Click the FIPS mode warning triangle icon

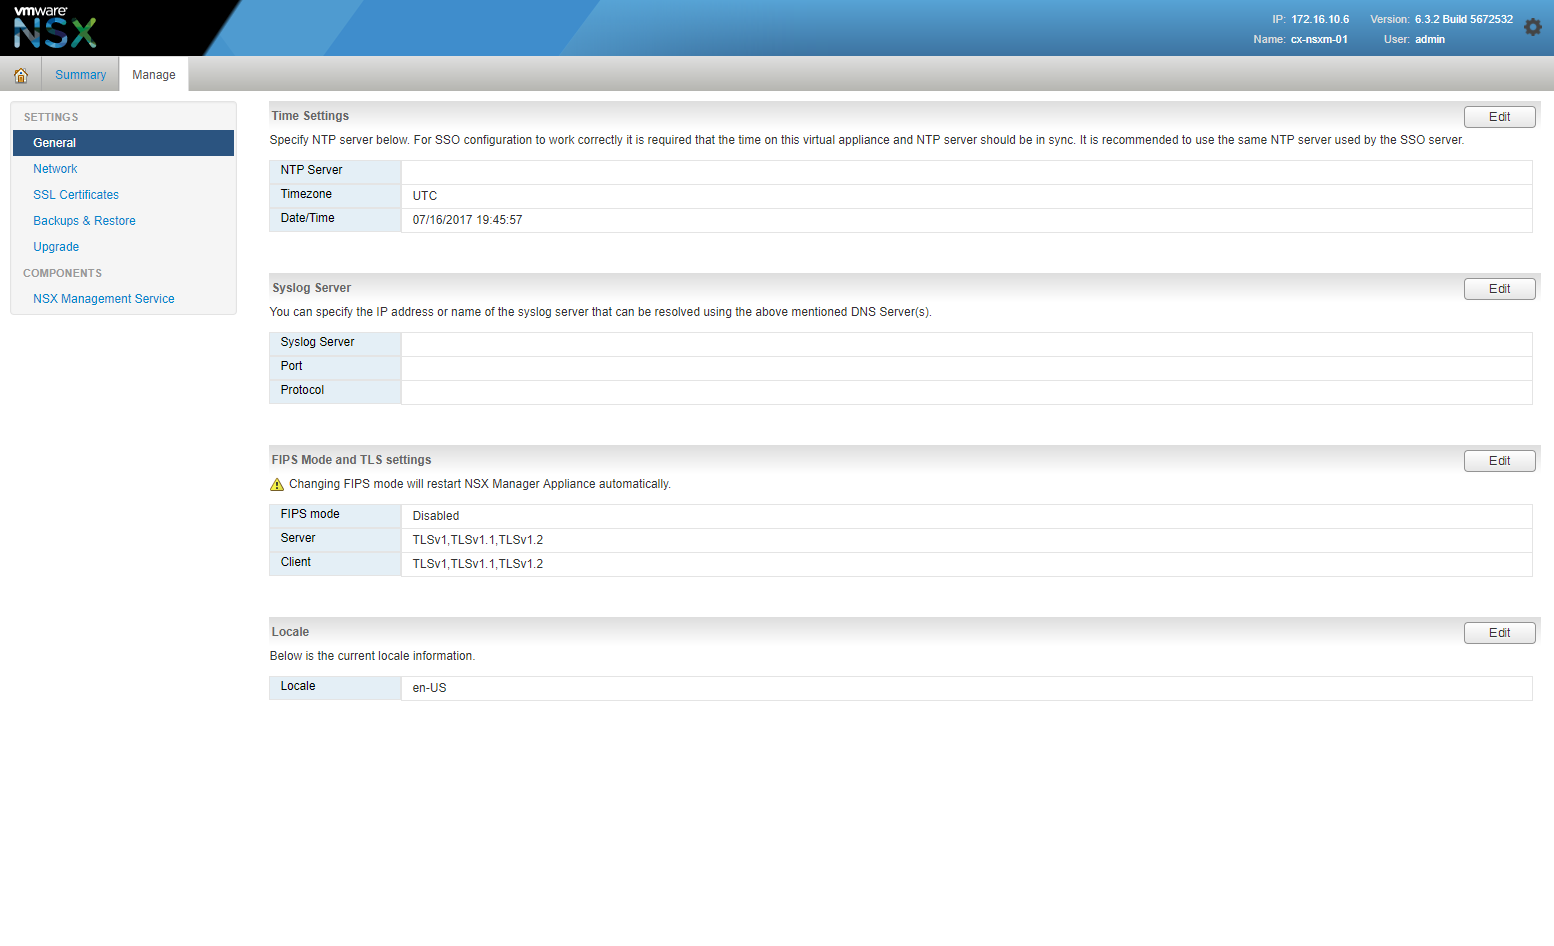click(277, 485)
